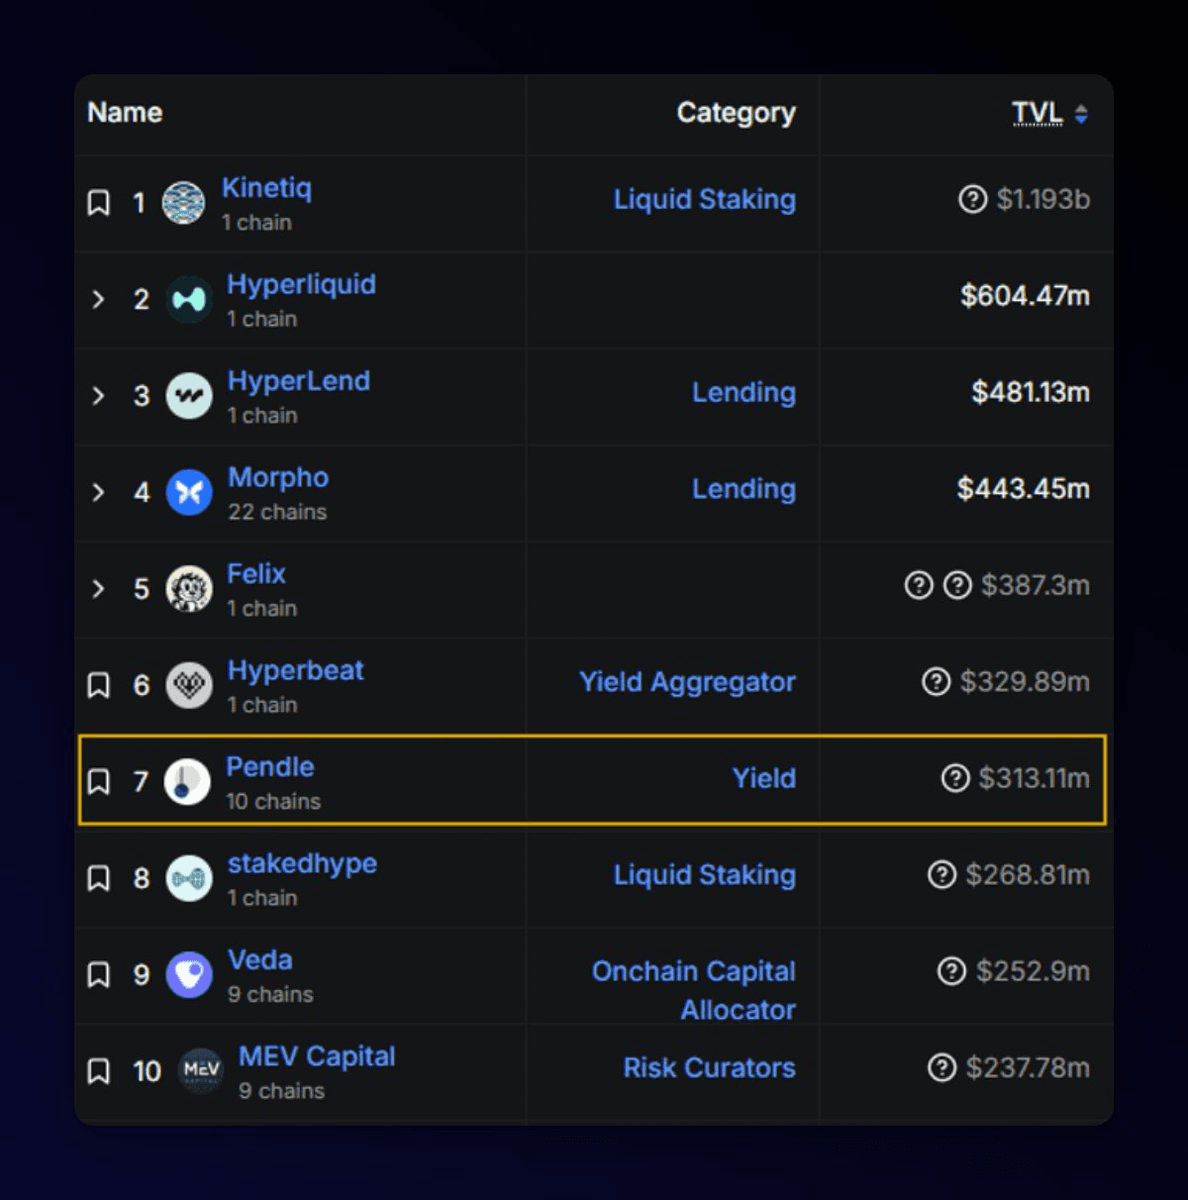The image size is (1188, 1200).
Task: Open the Hyperliquid protocol link
Action: click(x=301, y=284)
